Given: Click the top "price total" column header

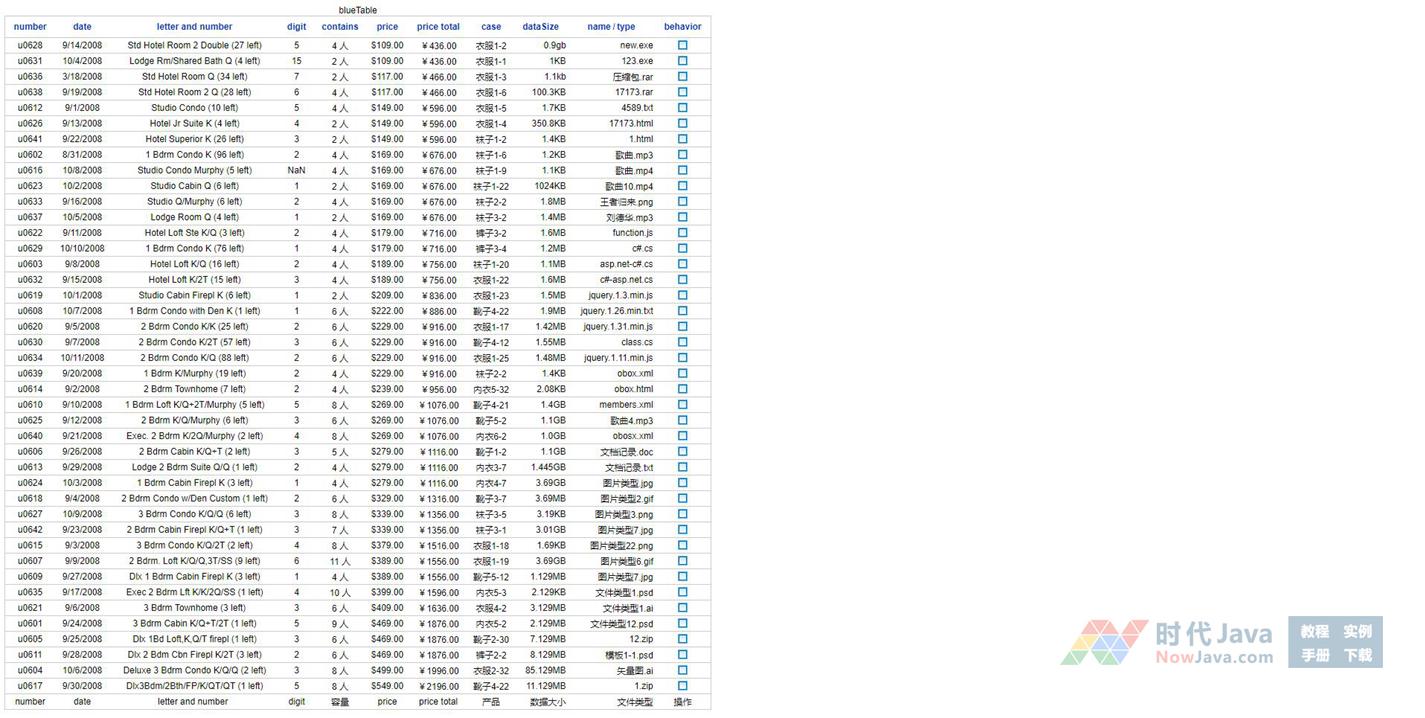Looking at the screenshot, I should coord(438,27).
